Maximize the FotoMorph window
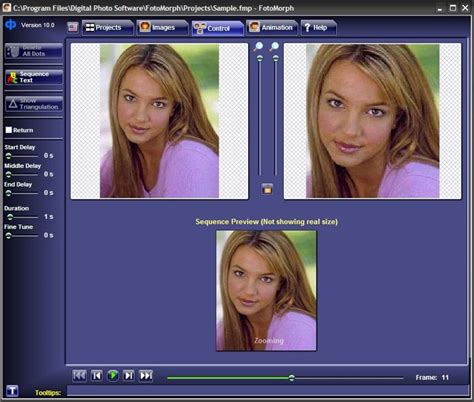This screenshot has width=474, height=402. pyautogui.click(x=453, y=8)
